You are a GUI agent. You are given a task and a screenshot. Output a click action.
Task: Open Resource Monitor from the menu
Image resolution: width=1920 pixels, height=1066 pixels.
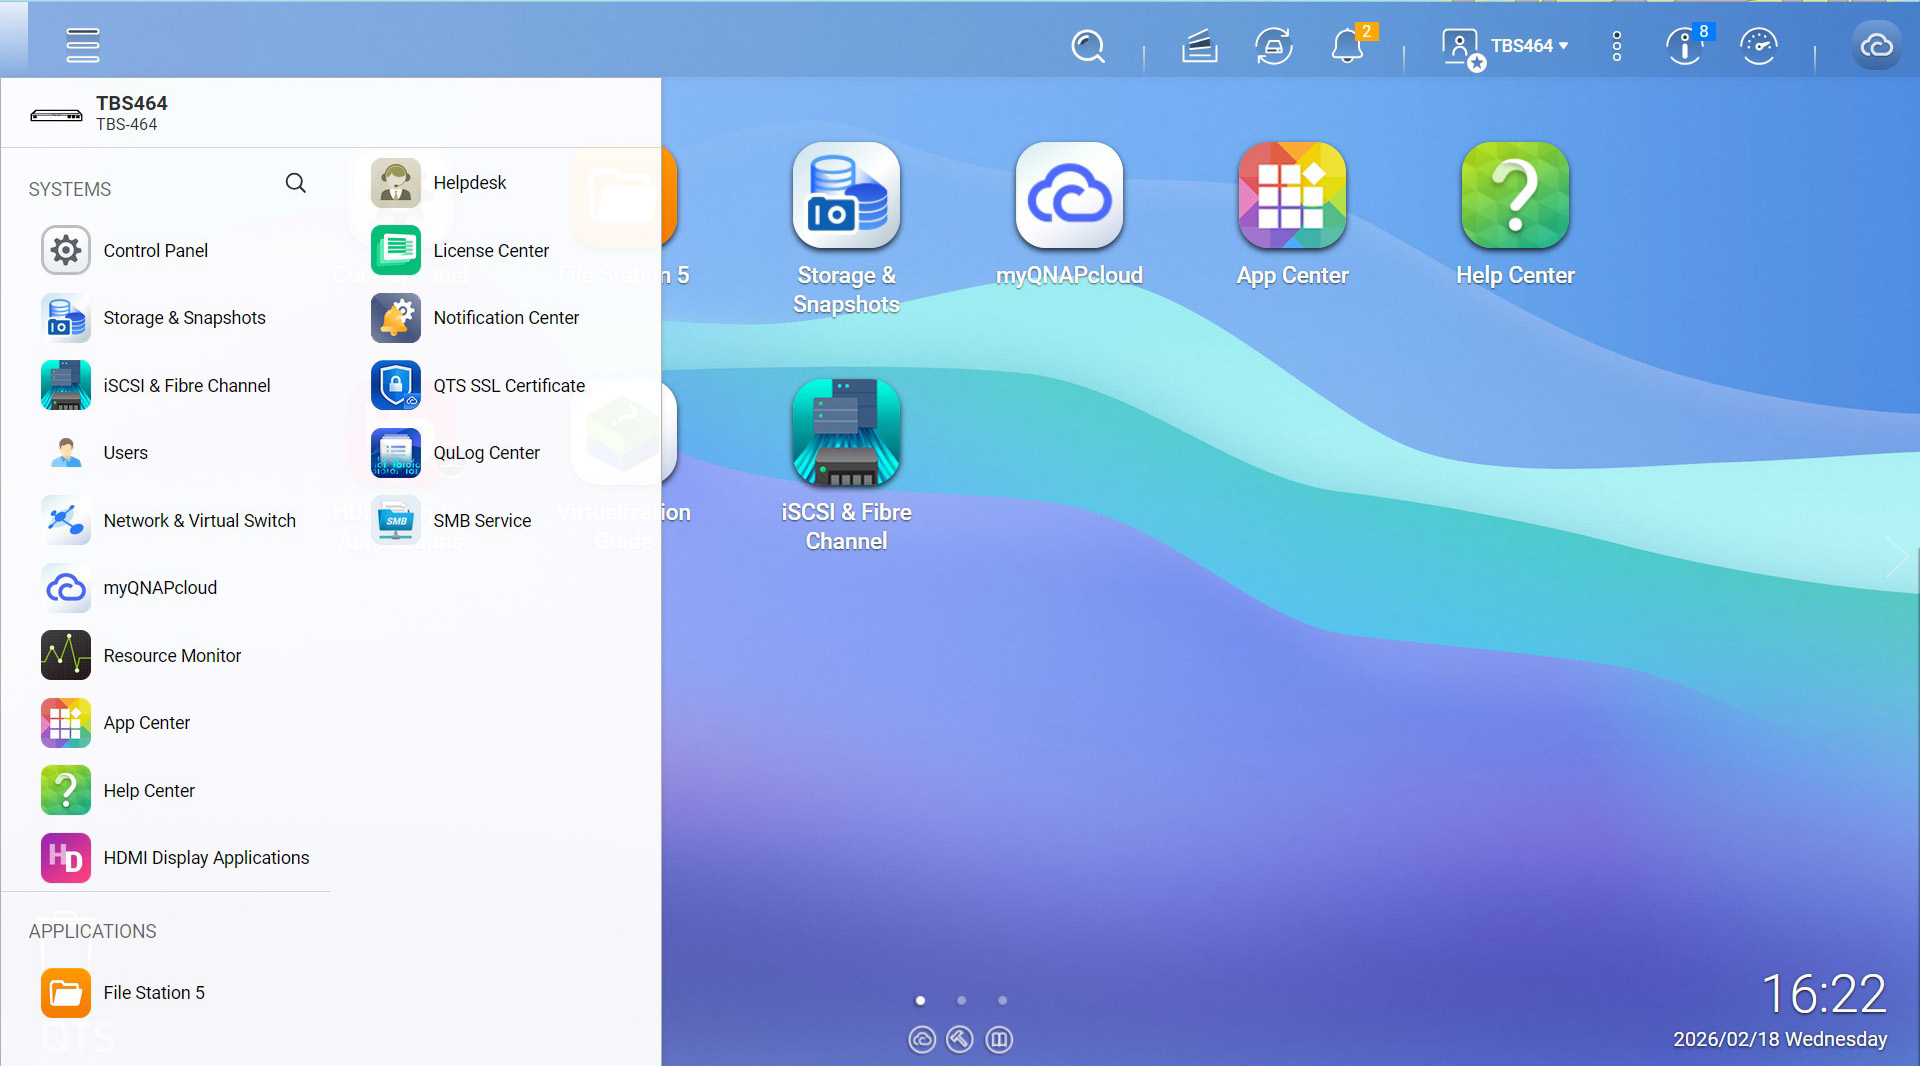172,656
